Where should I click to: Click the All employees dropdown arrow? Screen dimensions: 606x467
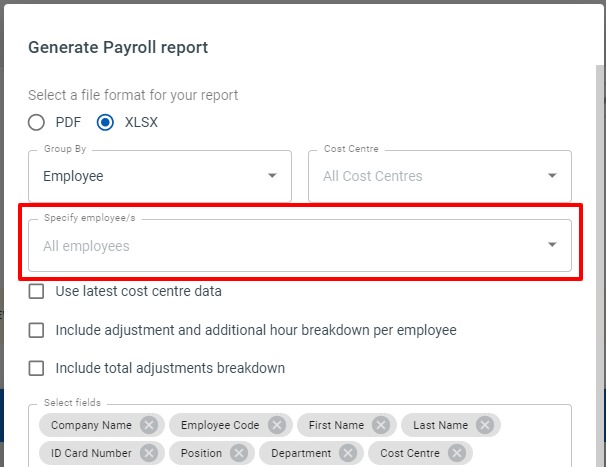pyautogui.click(x=552, y=244)
